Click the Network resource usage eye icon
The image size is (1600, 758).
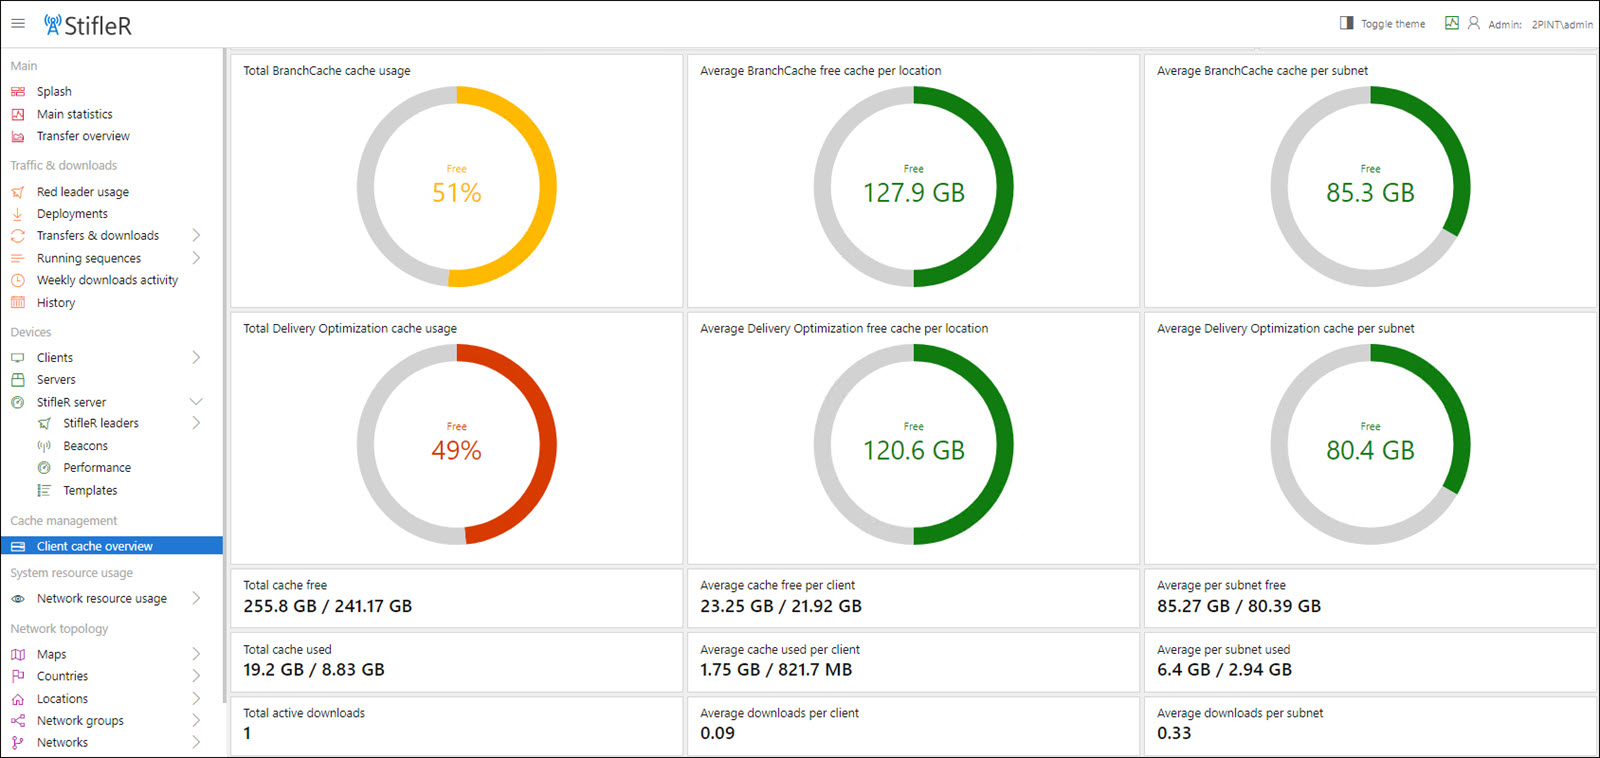pos(18,599)
